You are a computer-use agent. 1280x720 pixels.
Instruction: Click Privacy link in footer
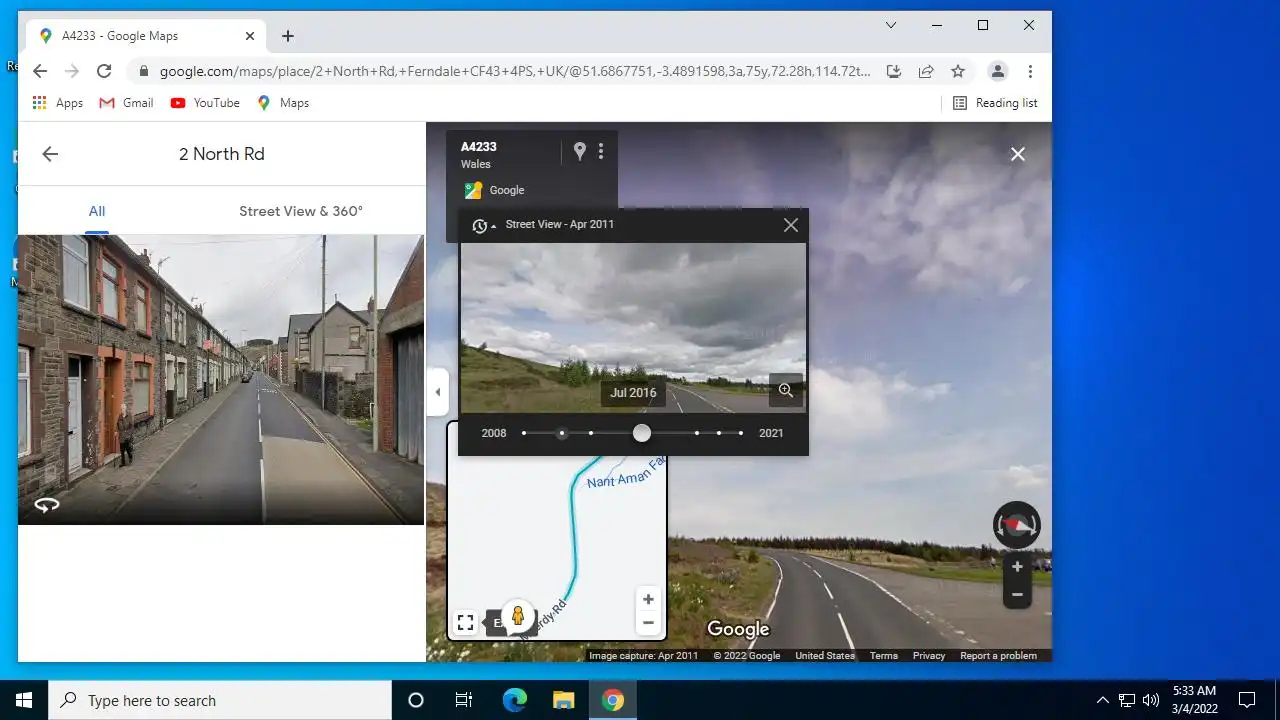[x=929, y=656]
